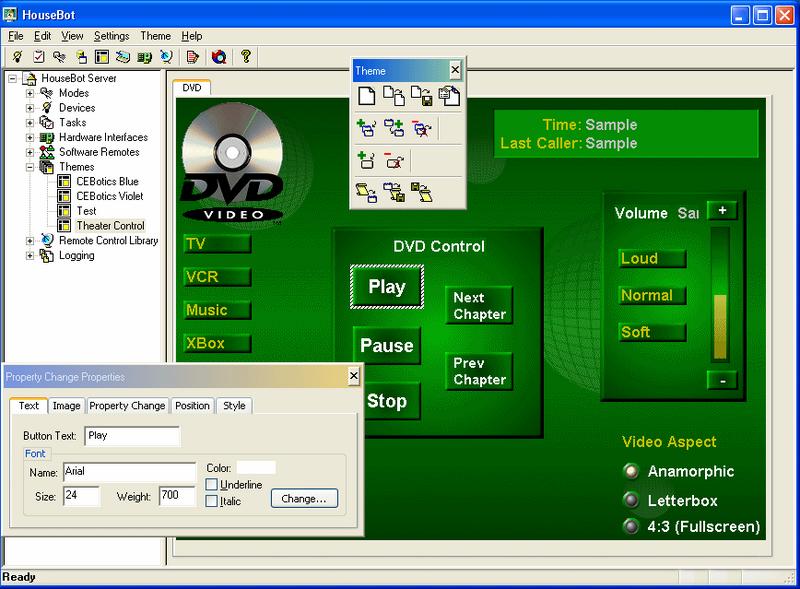Click the Modes toolbar icon beside the clipboard

[x=60, y=56]
